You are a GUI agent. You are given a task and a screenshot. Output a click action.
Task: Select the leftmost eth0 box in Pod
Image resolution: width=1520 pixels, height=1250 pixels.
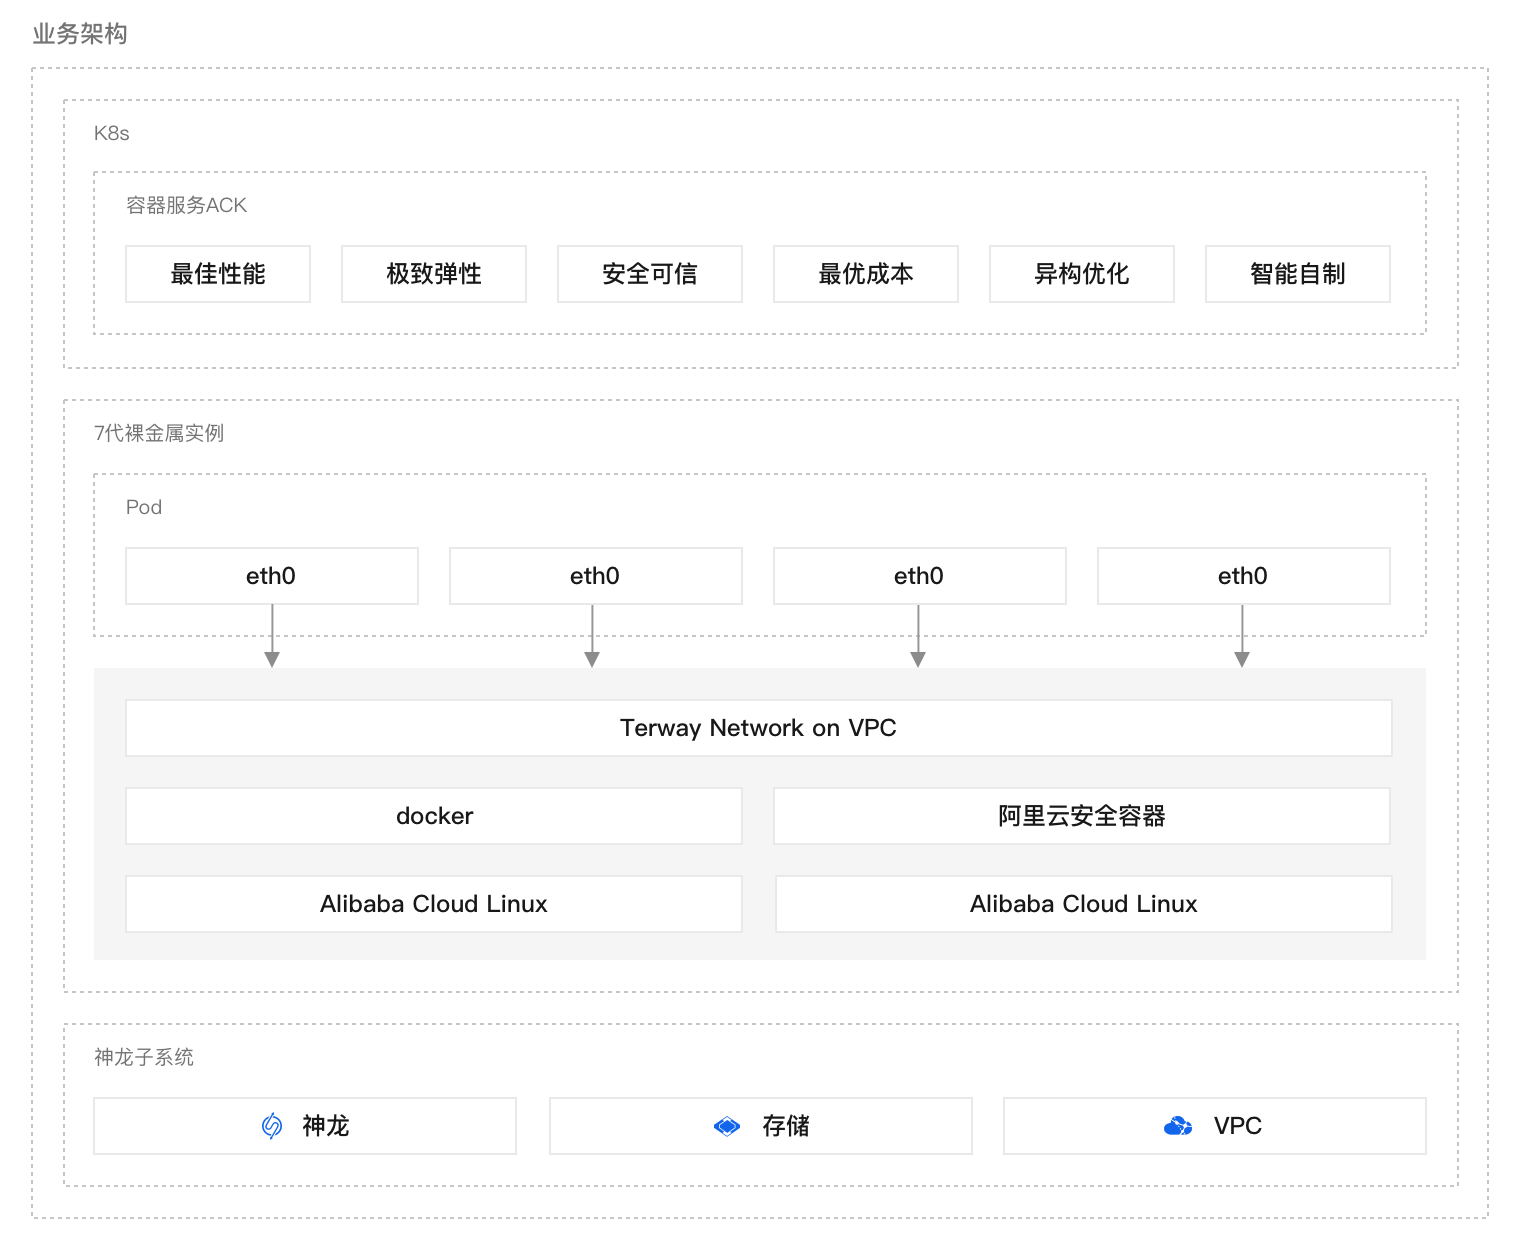[x=272, y=576]
